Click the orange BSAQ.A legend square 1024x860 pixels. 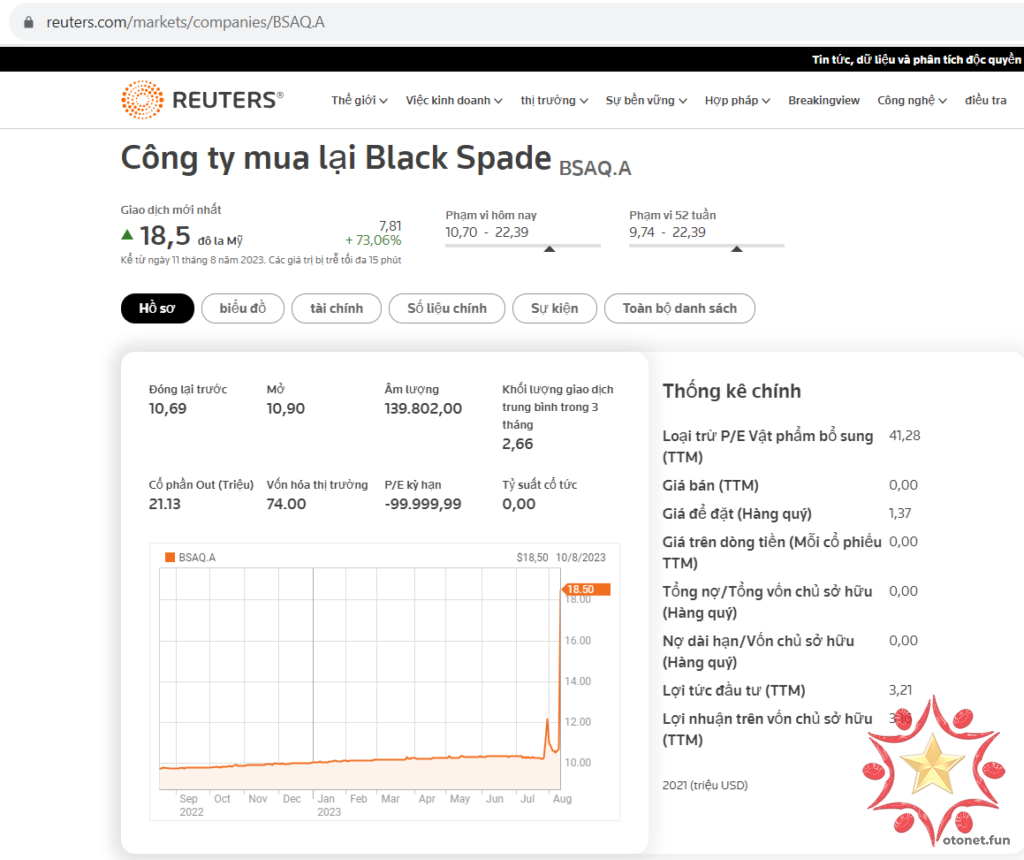pos(169,557)
